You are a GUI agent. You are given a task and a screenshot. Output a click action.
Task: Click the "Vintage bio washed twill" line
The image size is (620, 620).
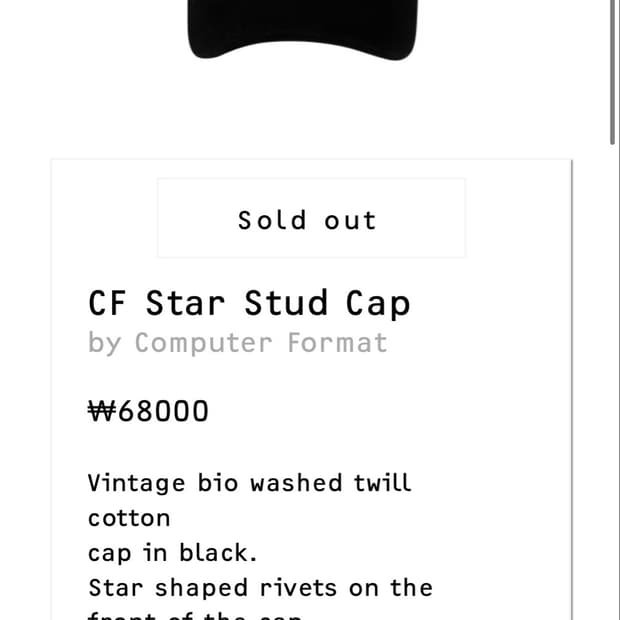coord(250,483)
